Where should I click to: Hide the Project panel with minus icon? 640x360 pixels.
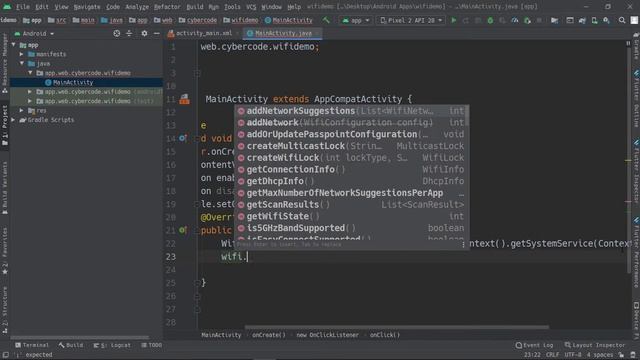coord(156,33)
